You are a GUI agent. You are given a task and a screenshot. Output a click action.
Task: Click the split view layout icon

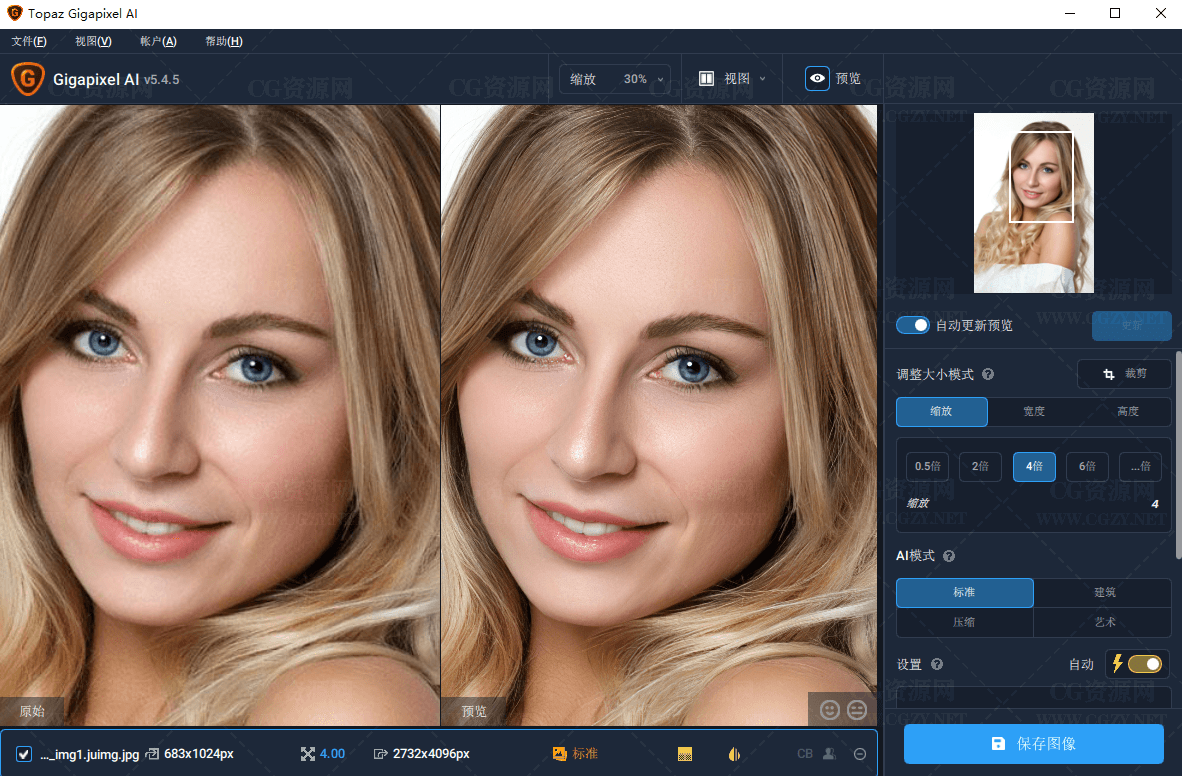coord(706,78)
